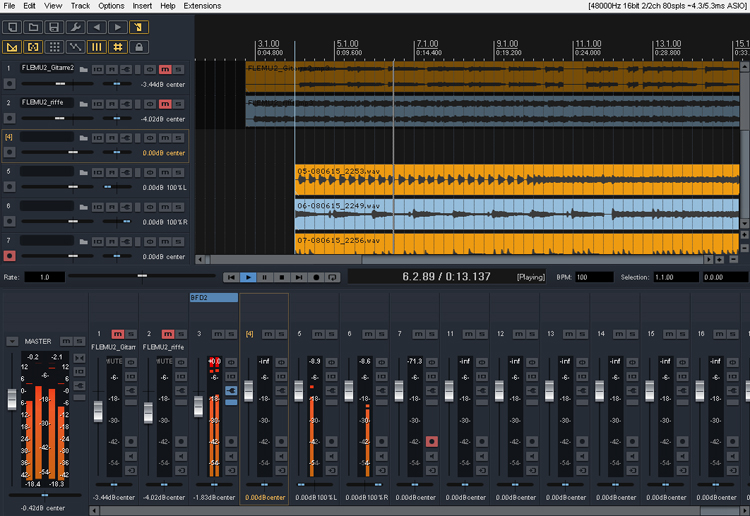Toggle the envelope points toolbar icon
The image size is (750, 516).
[75, 47]
